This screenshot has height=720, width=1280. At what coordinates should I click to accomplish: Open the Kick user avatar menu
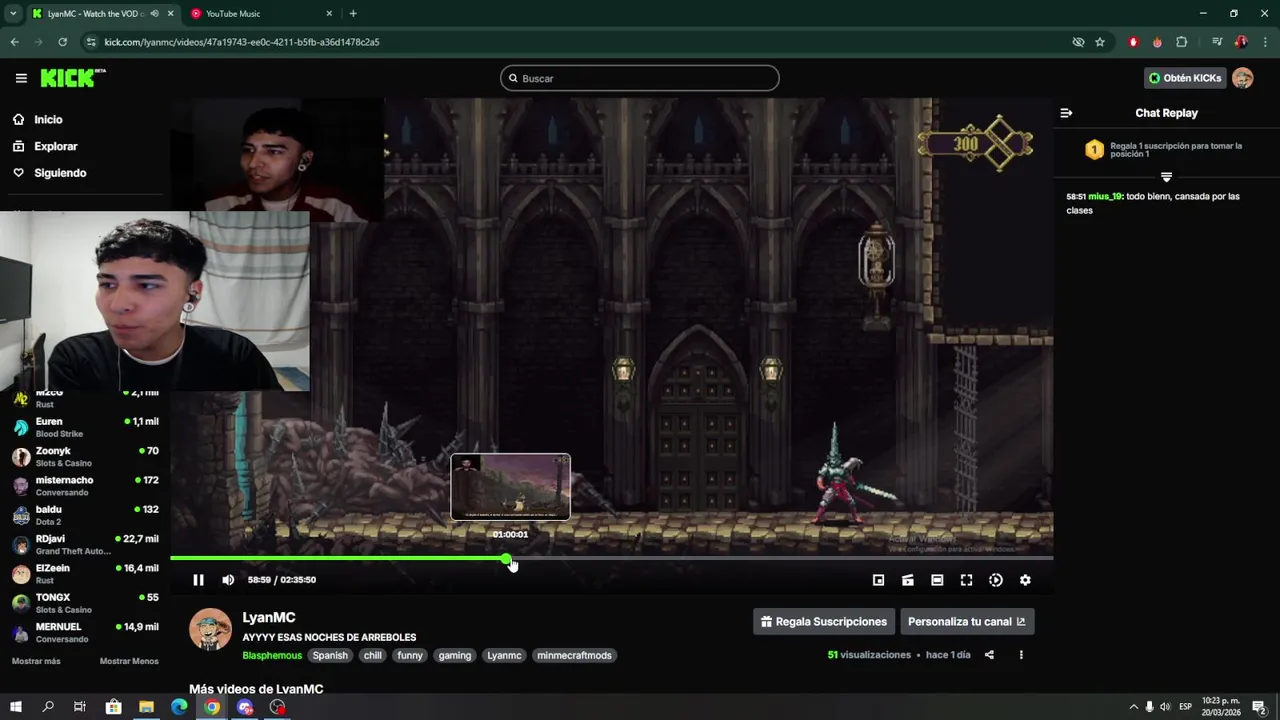point(1243,78)
